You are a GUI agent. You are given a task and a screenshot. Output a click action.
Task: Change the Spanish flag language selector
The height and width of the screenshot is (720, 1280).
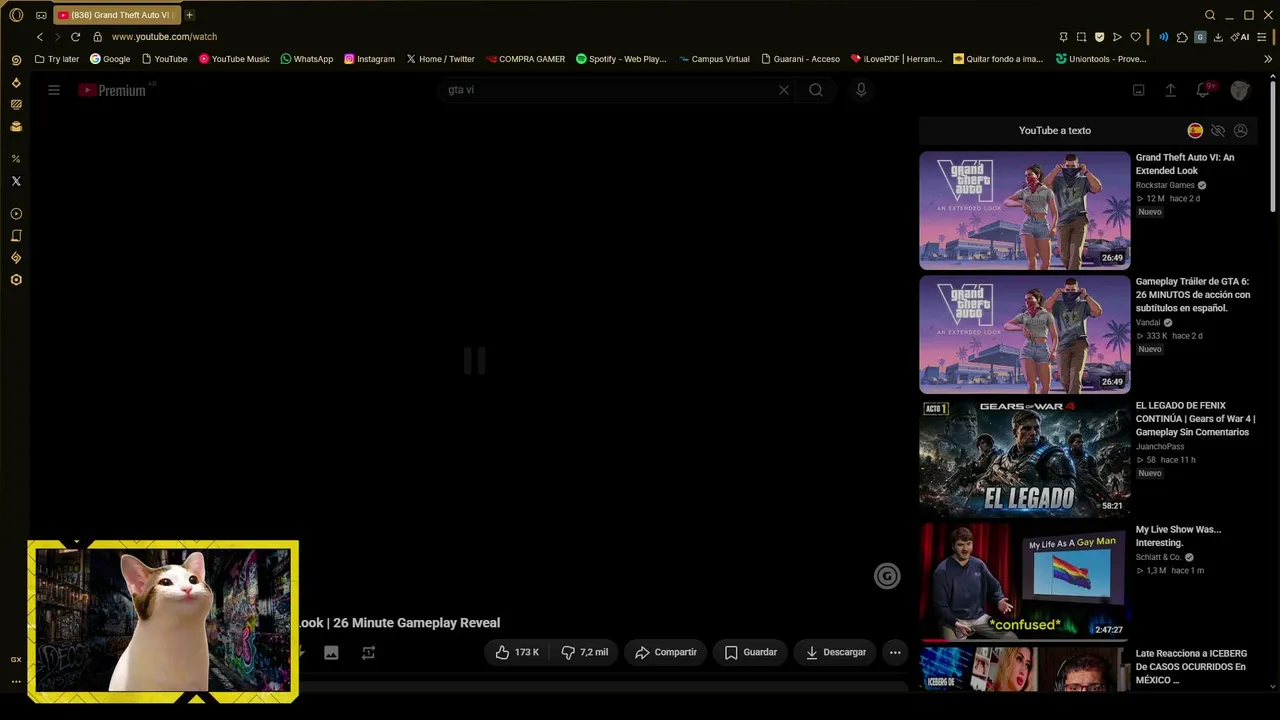click(x=1195, y=131)
